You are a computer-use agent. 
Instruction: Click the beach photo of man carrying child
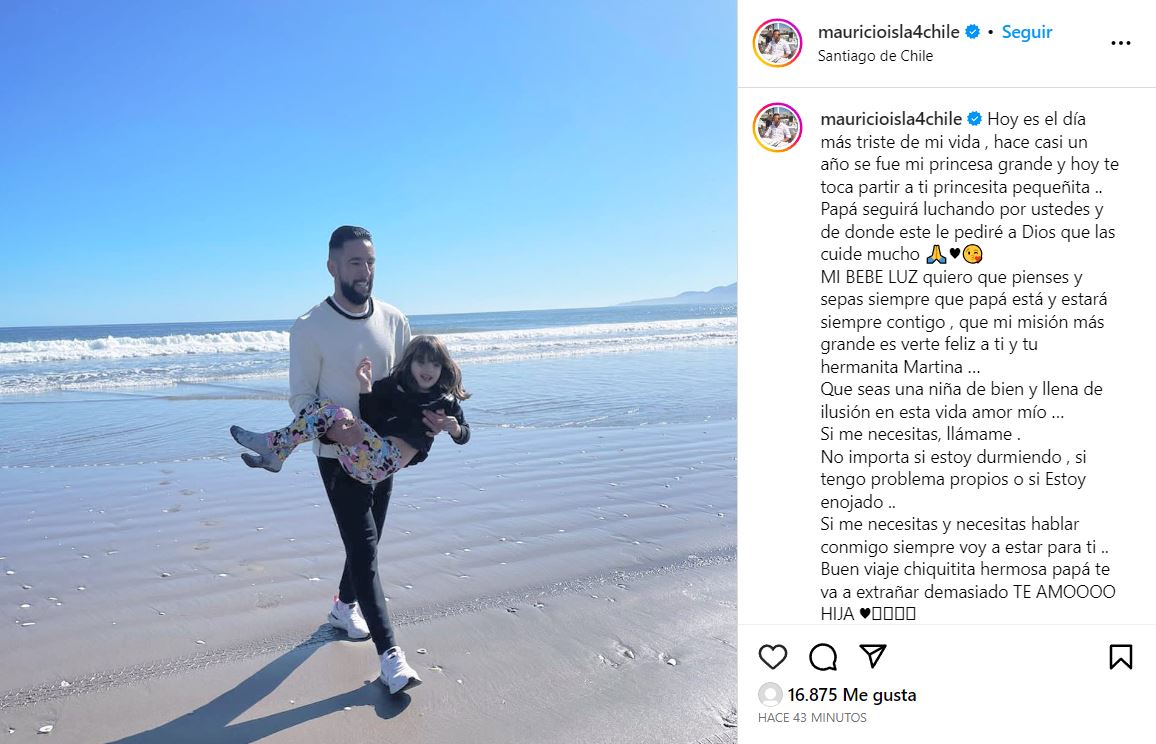pos(368,372)
